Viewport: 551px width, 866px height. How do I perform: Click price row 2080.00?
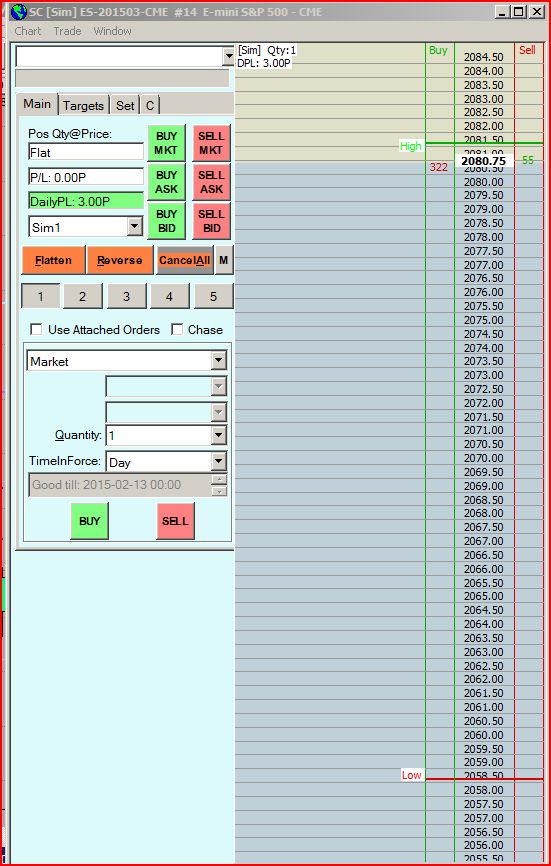[484, 182]
